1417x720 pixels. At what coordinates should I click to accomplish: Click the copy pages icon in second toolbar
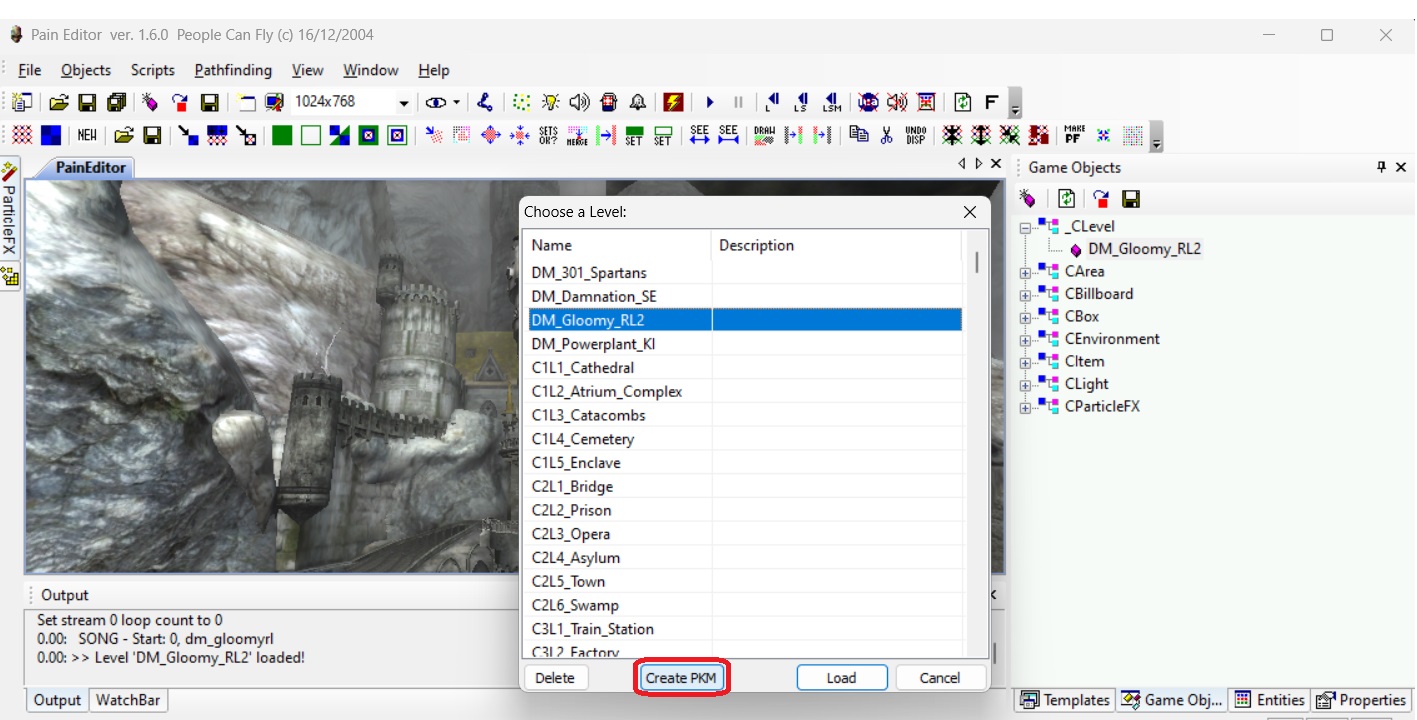click(858, 135)
